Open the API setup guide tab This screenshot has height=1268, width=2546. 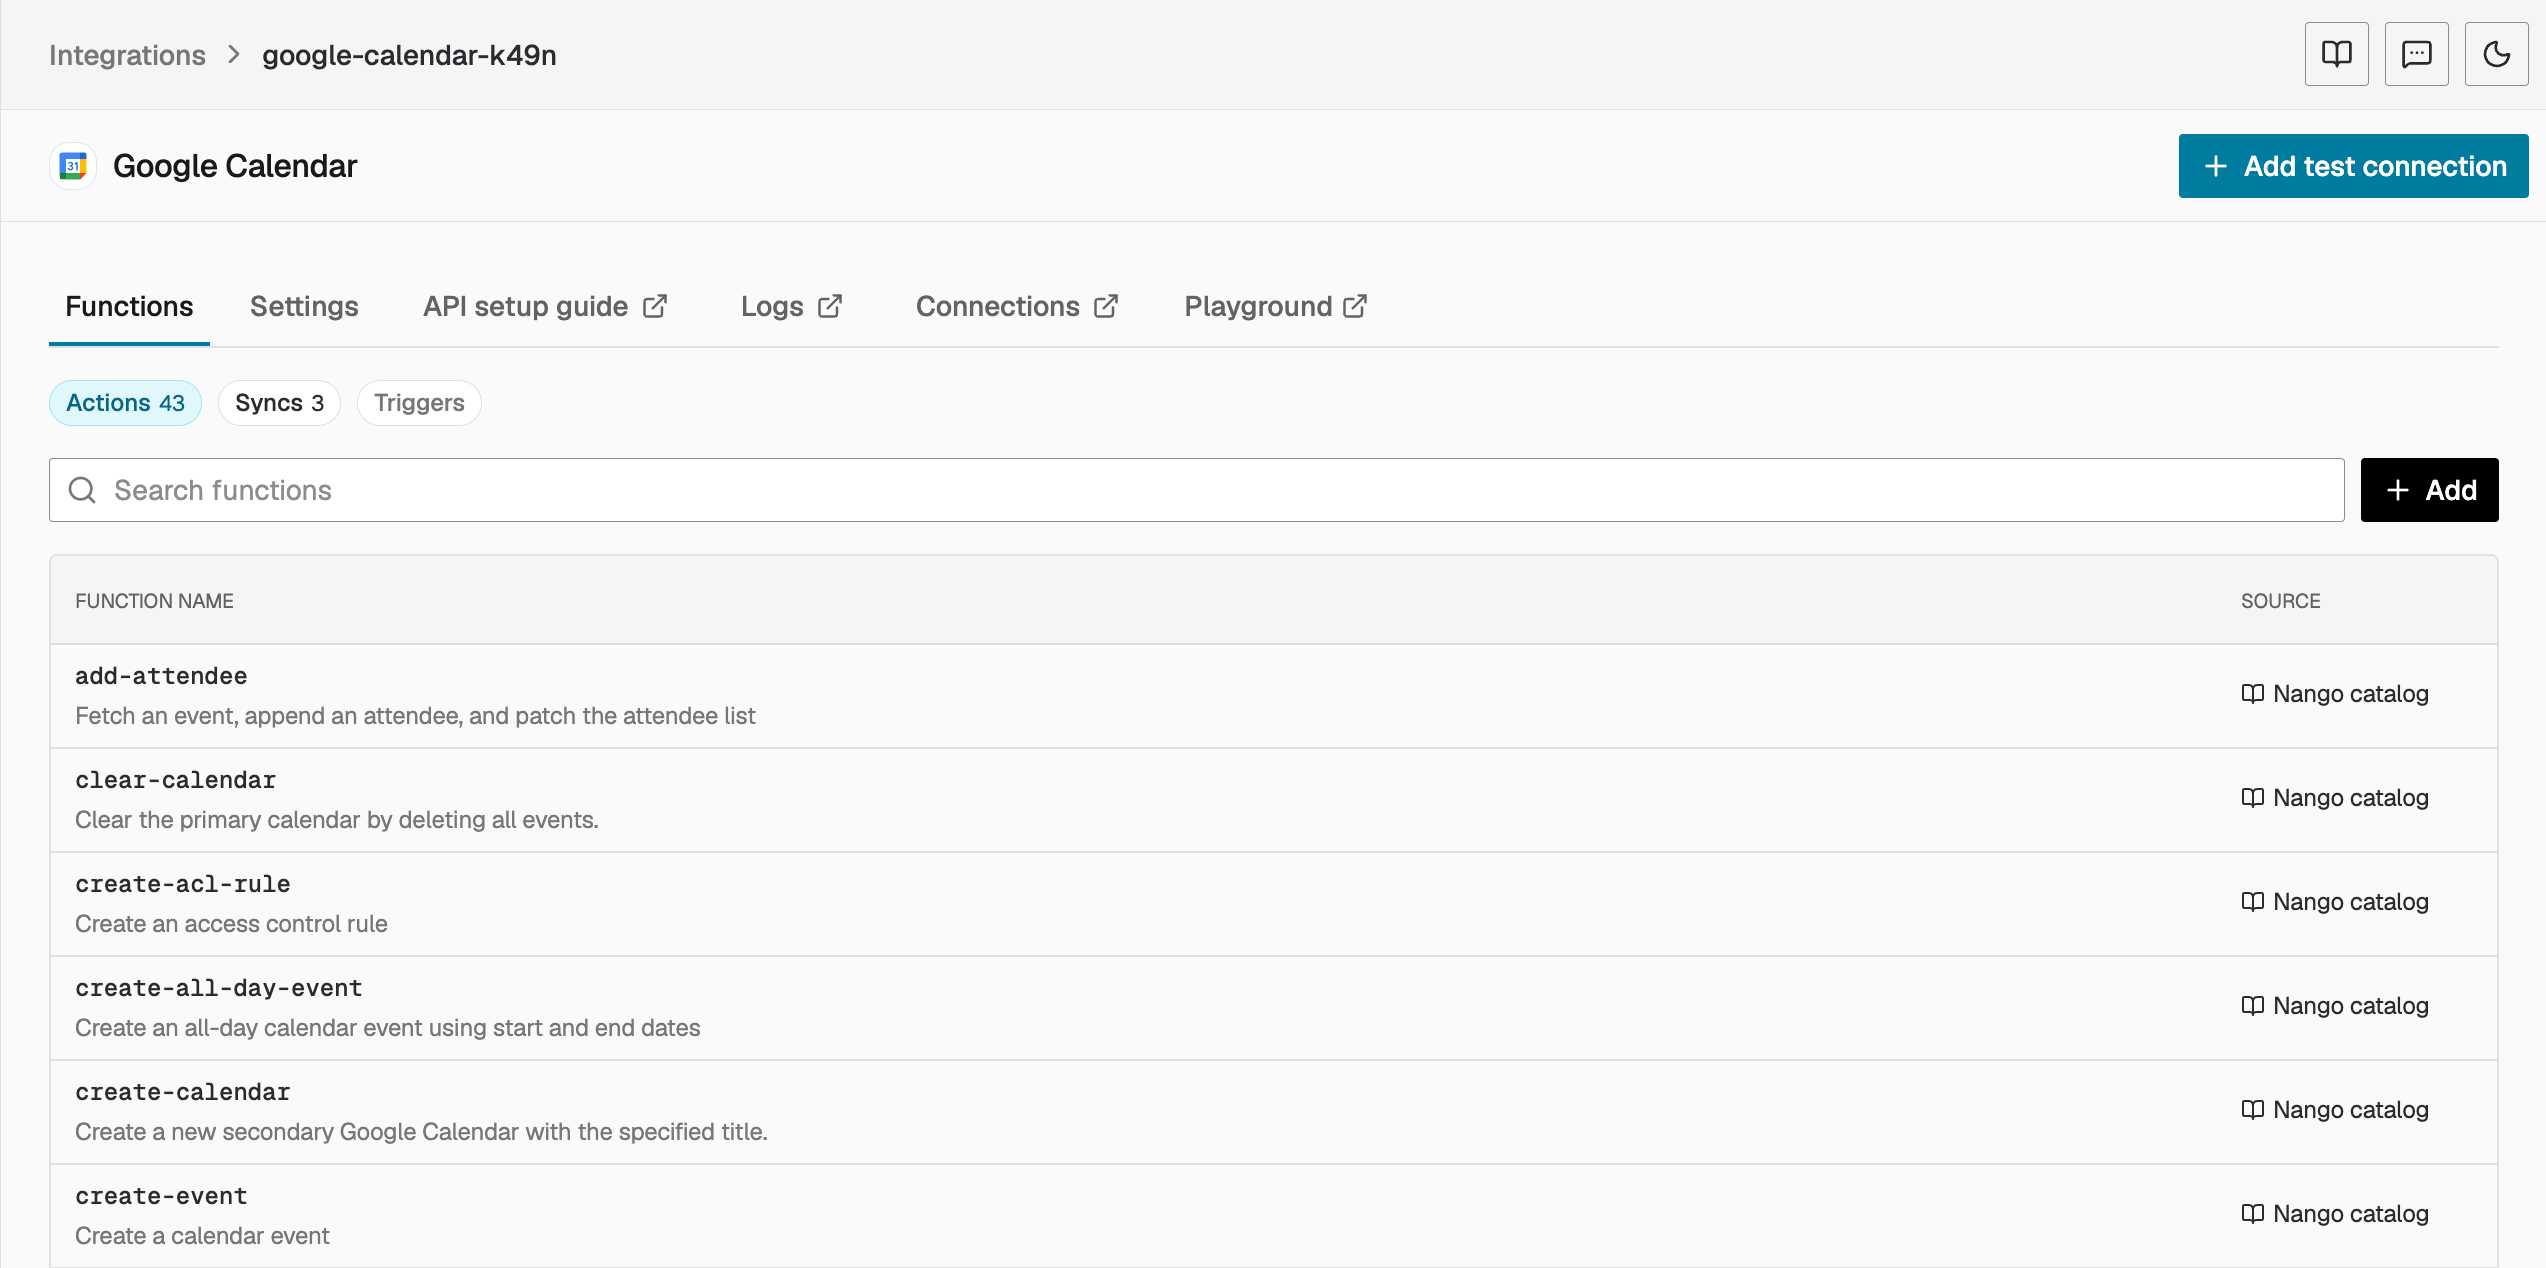pos(545,306)
